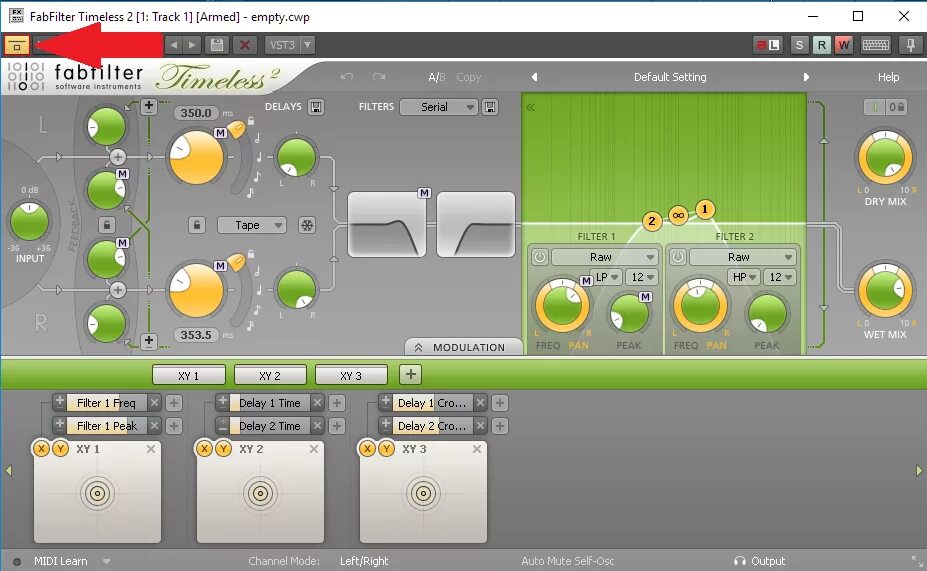Image resolution: width=927 pixels, height=571 pixels.
Task: Open Filter 1 slope 12 dropdown
Action: pyautogui.click(x=643, y=277)
